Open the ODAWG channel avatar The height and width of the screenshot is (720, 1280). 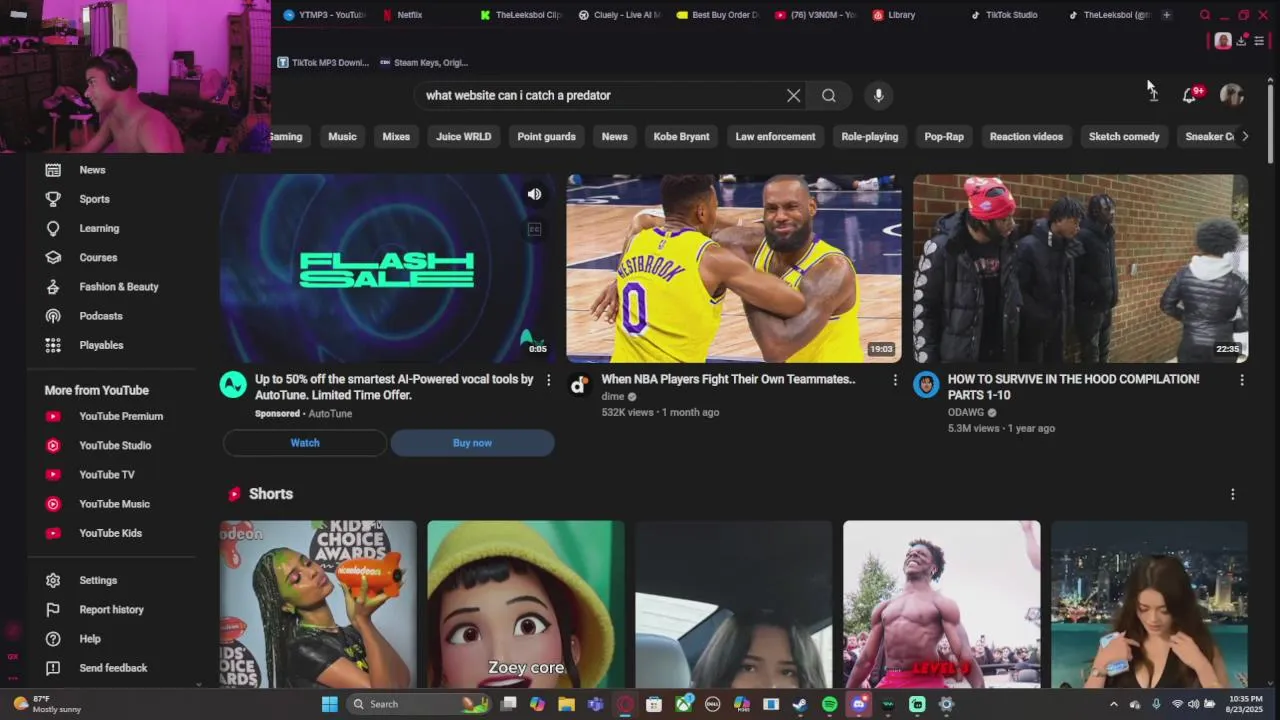pos(926,385)
